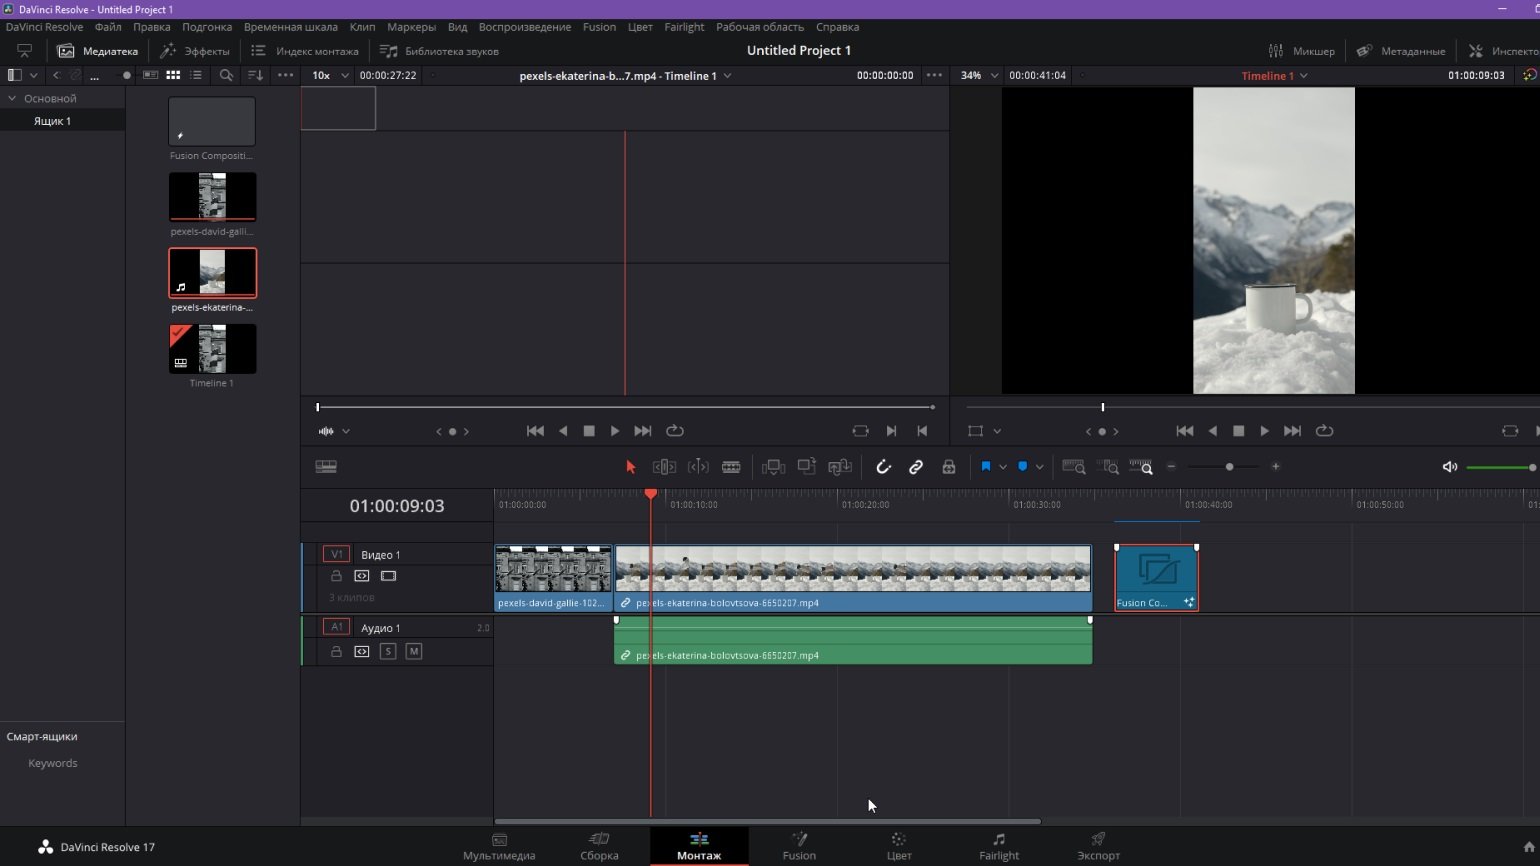Open the source clip name dropdown

coord(625,75)
